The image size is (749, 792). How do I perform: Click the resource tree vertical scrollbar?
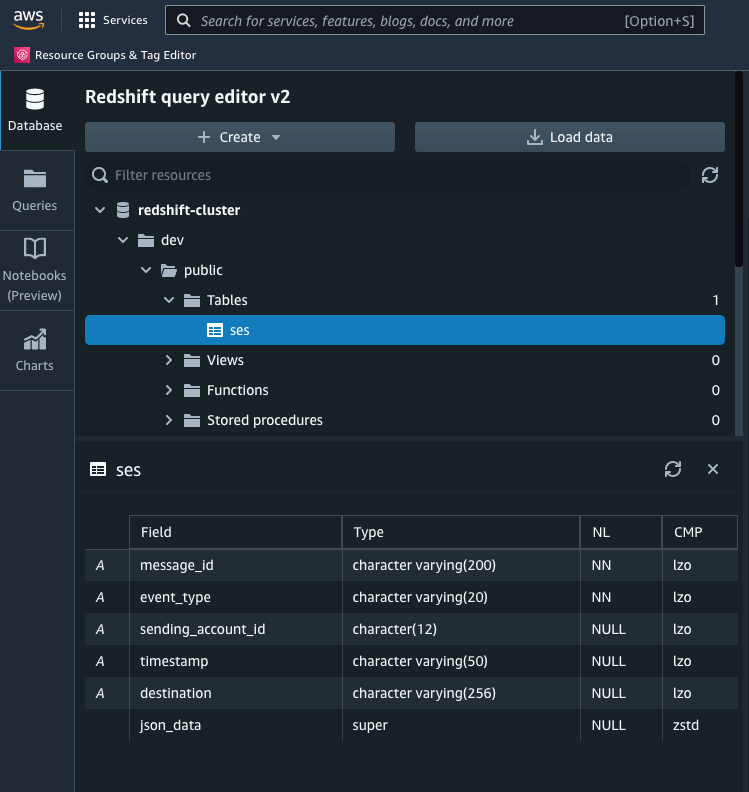738,169
